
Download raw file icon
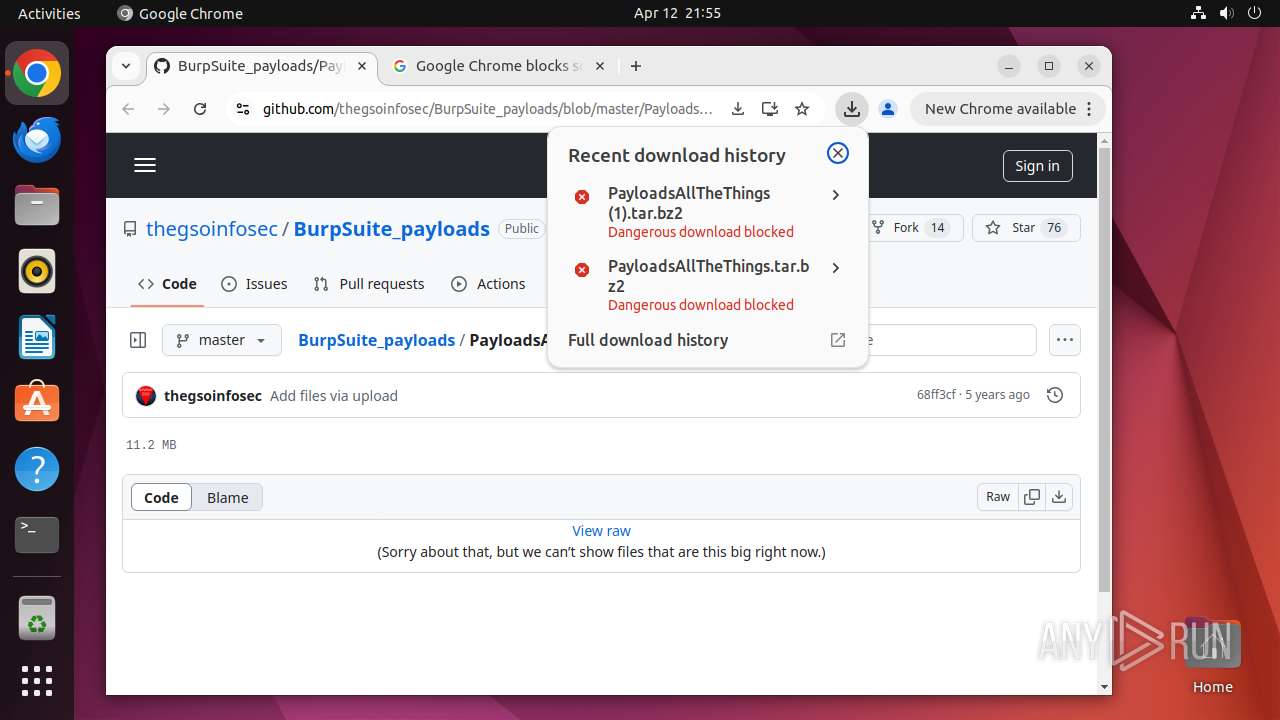(1059, 497)
